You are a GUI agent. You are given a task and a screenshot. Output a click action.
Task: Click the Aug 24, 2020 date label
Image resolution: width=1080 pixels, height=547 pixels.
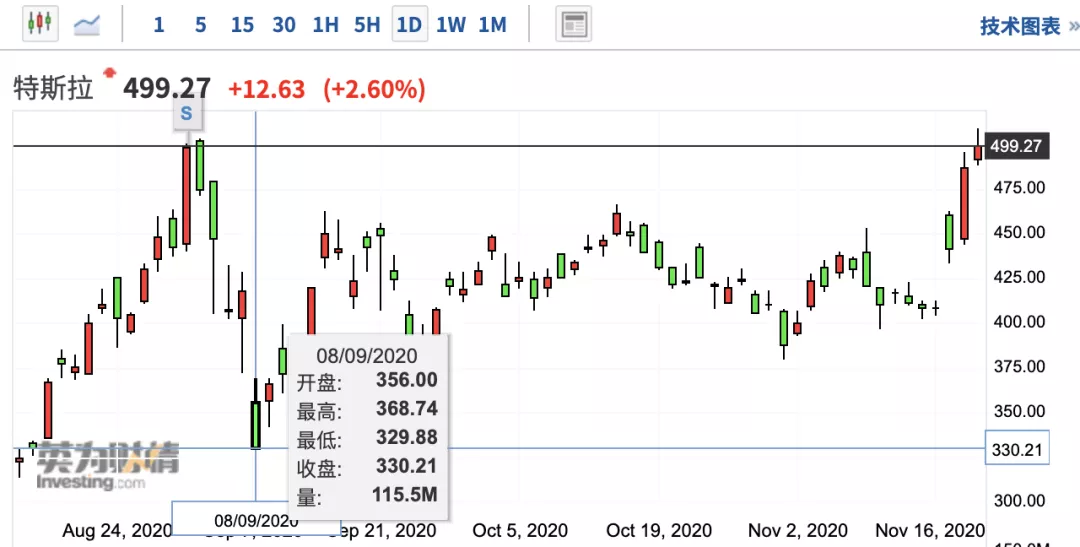point(117,530)
